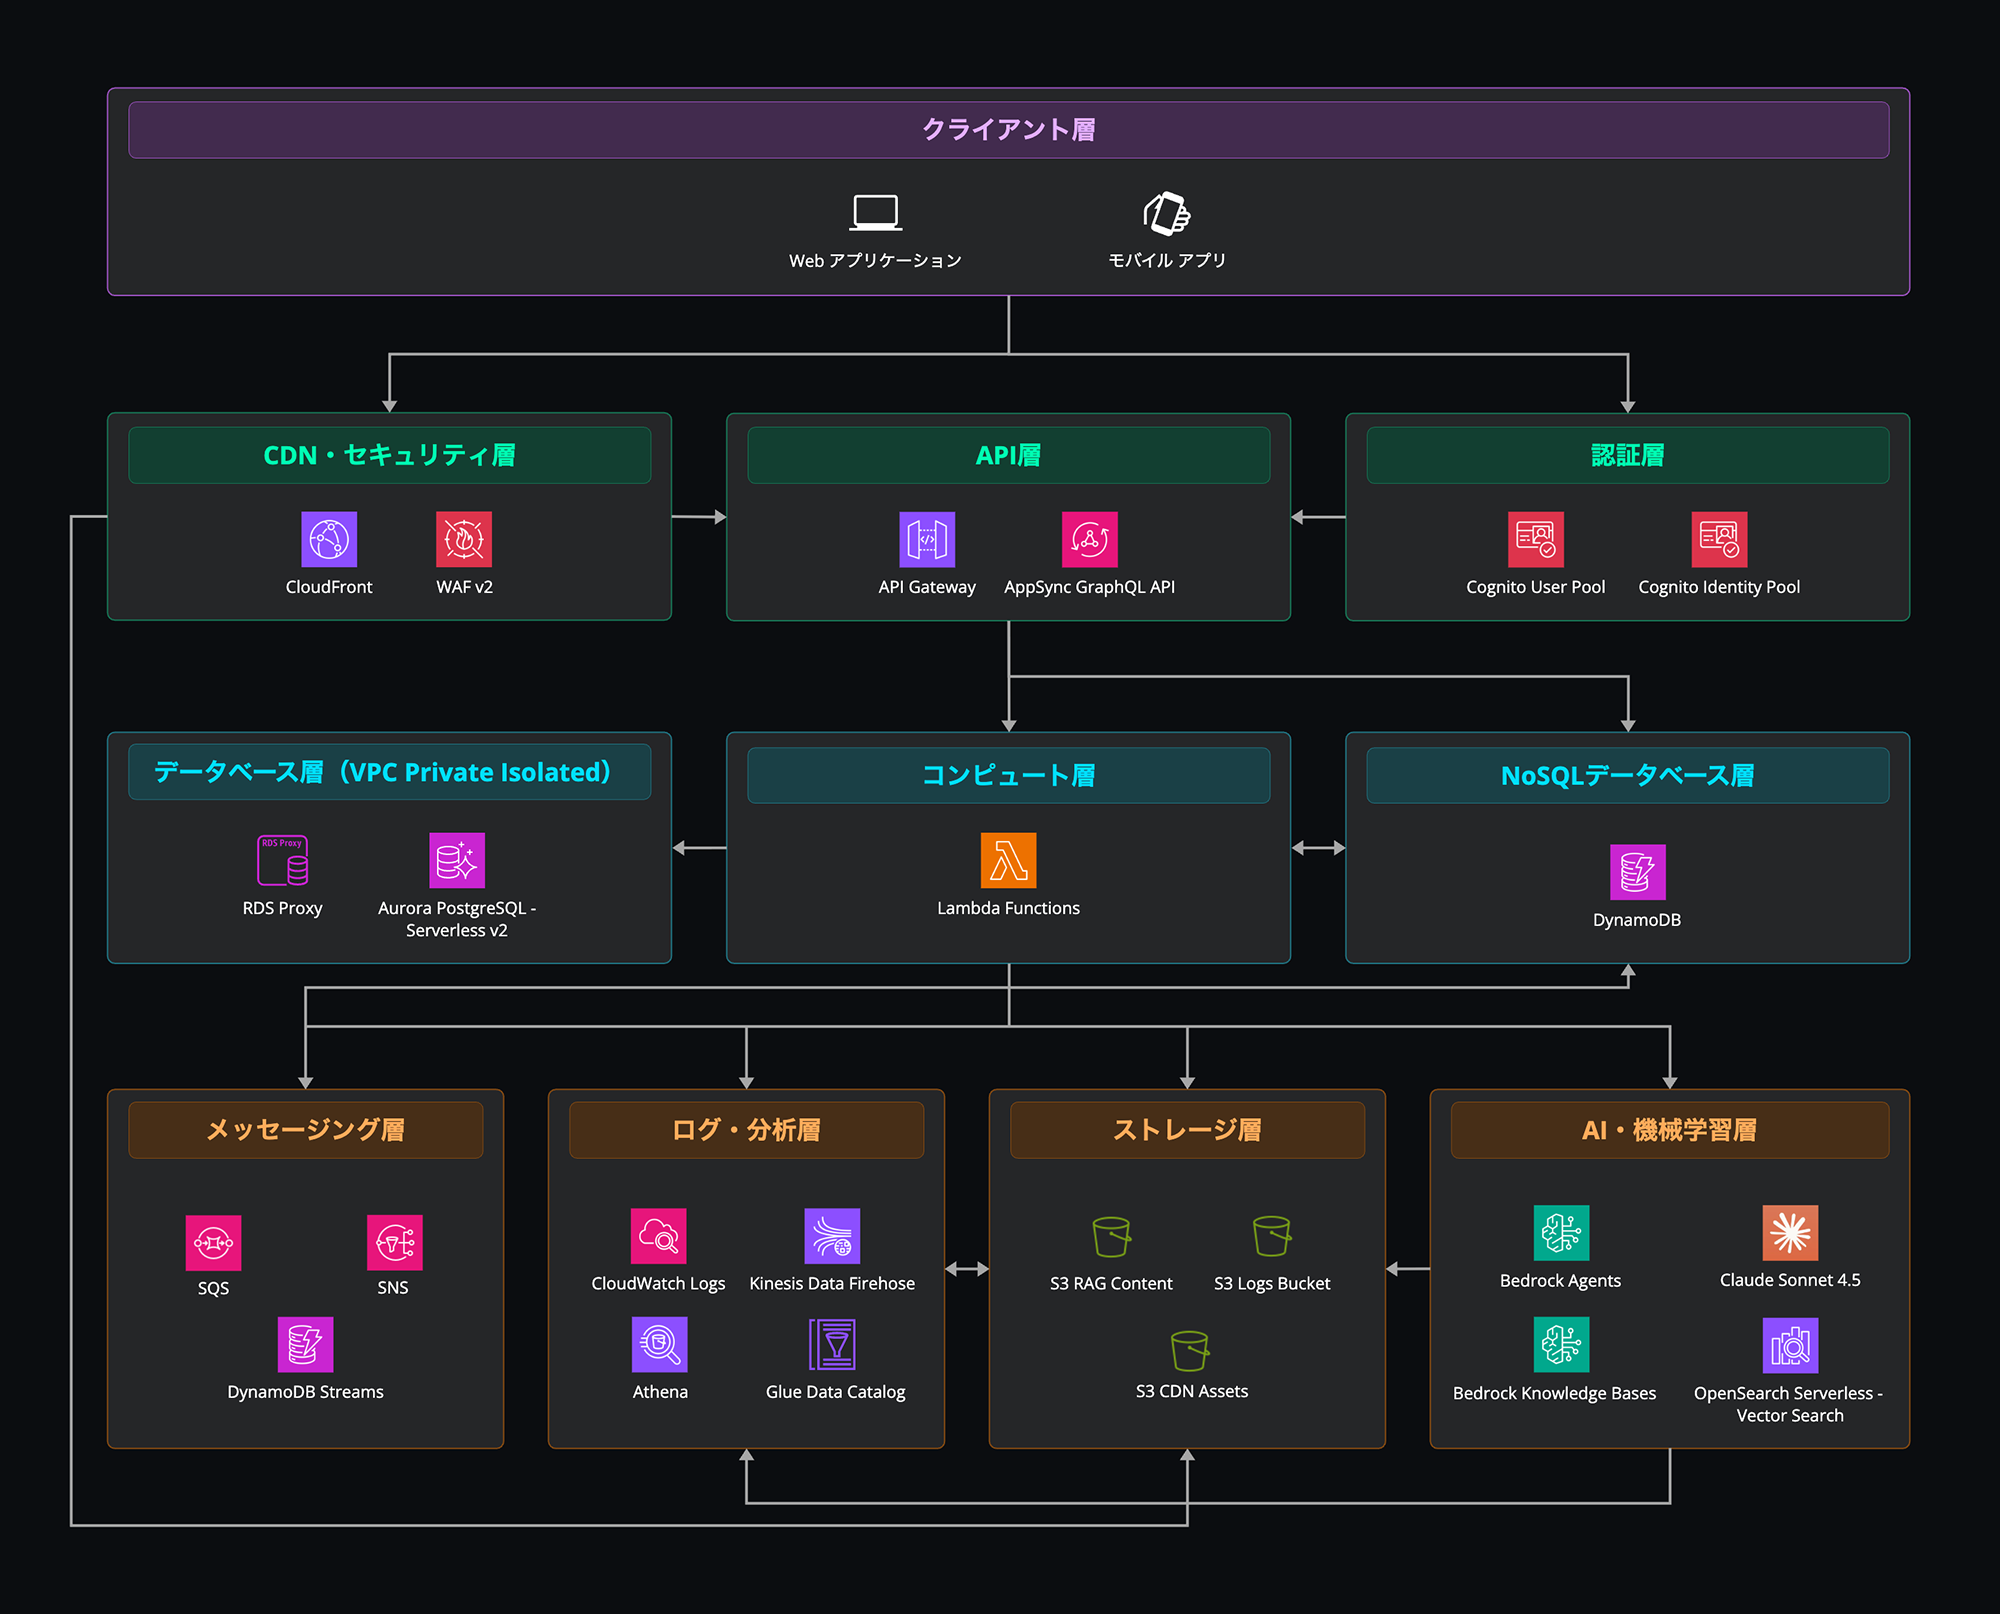Select the WAF v2 icon
Image resolution: width=2000 pixels, height=1614 pixels.
coord(464,540)
